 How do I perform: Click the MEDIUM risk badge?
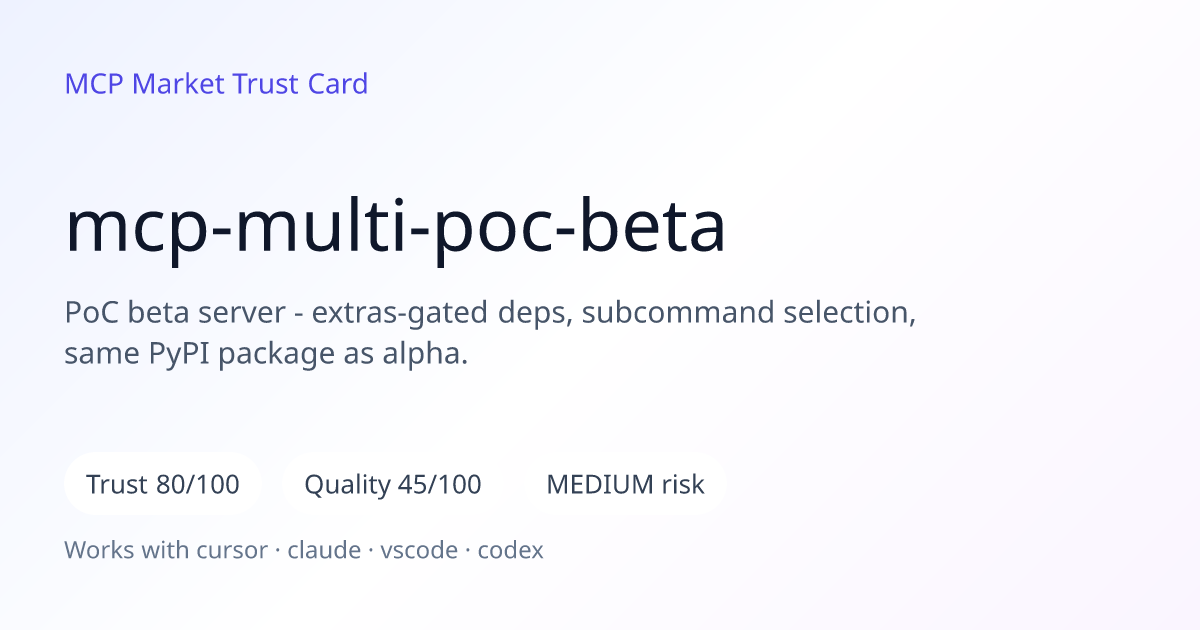(x=625, y=485)
